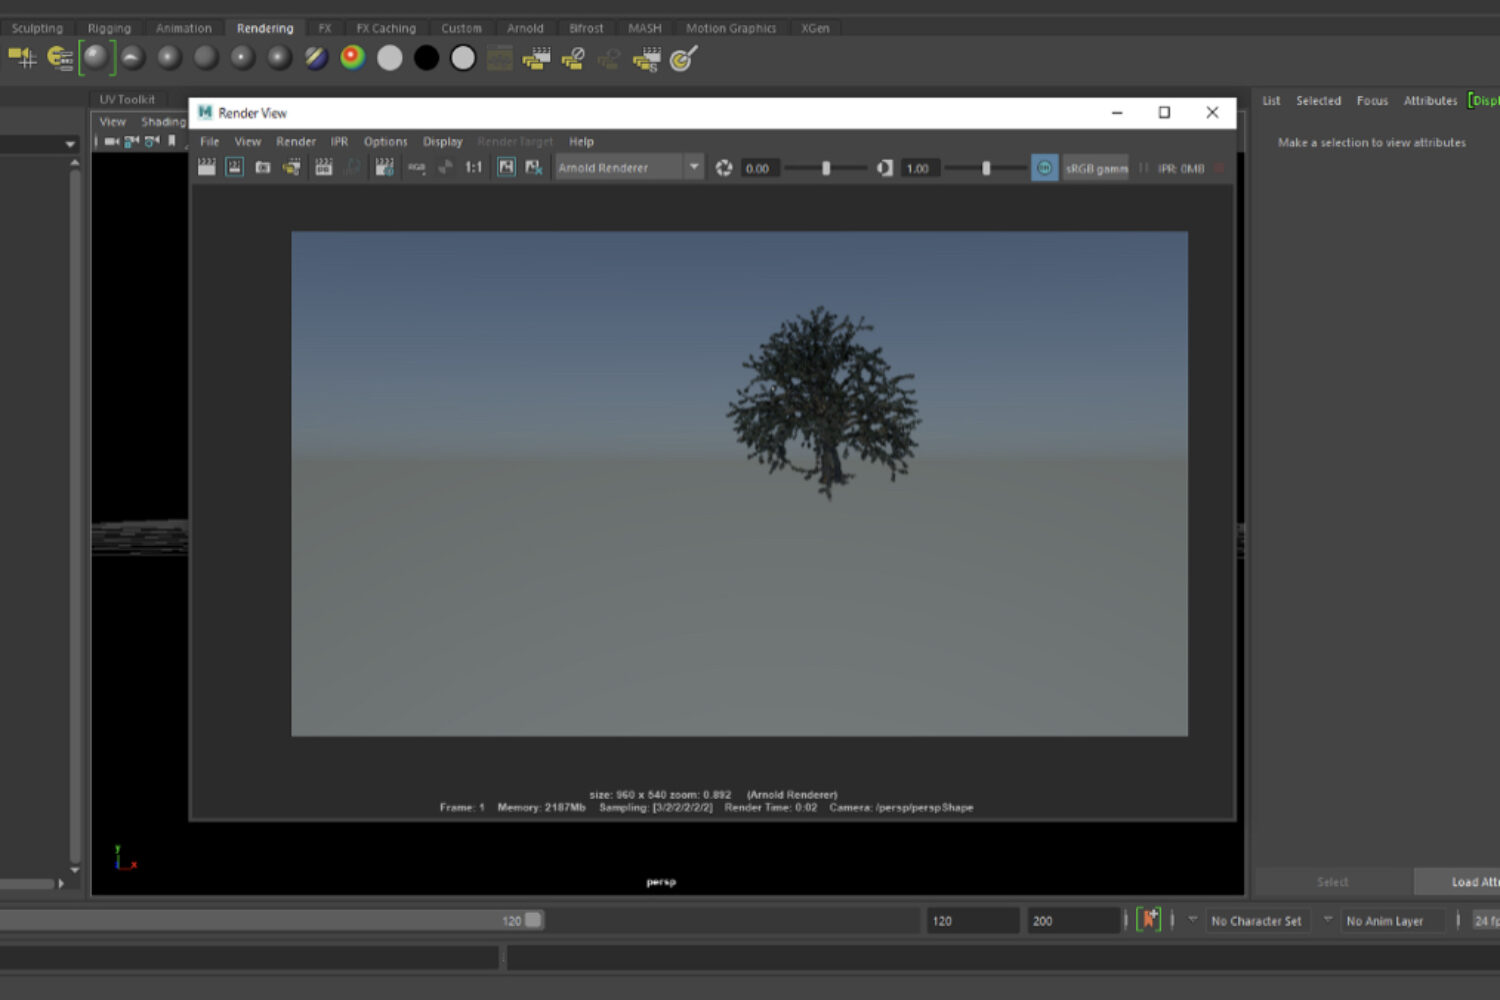
Task: Open the No Character Set dropdown
Action: click(1255, 921)
